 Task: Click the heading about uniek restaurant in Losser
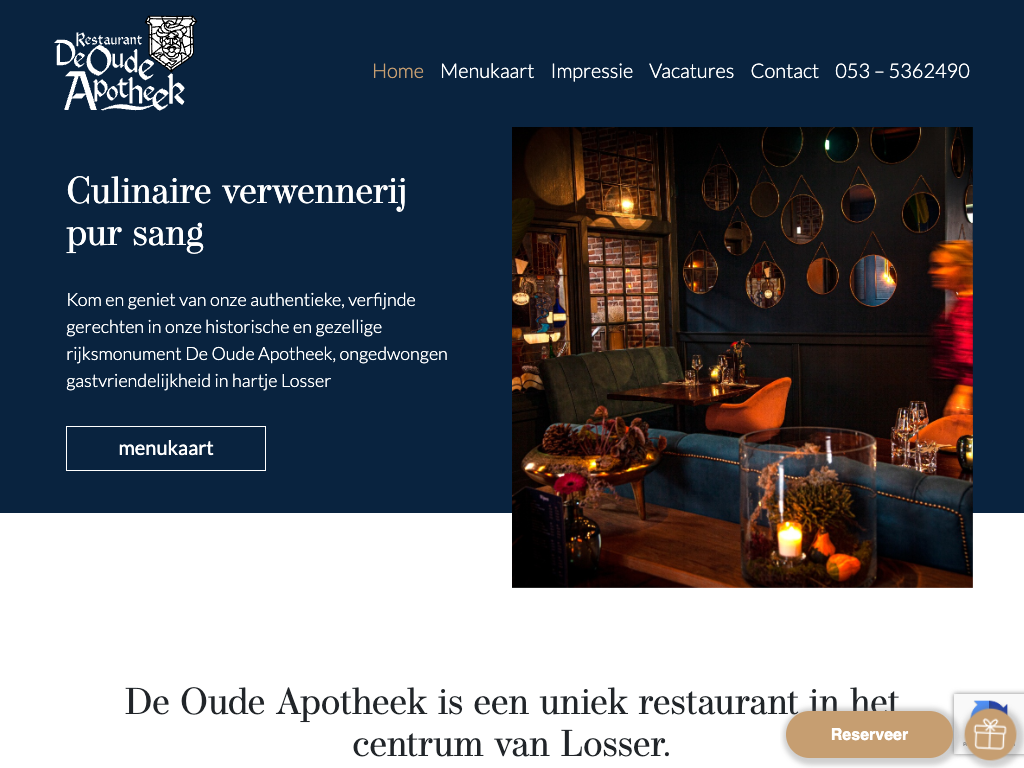511,723
